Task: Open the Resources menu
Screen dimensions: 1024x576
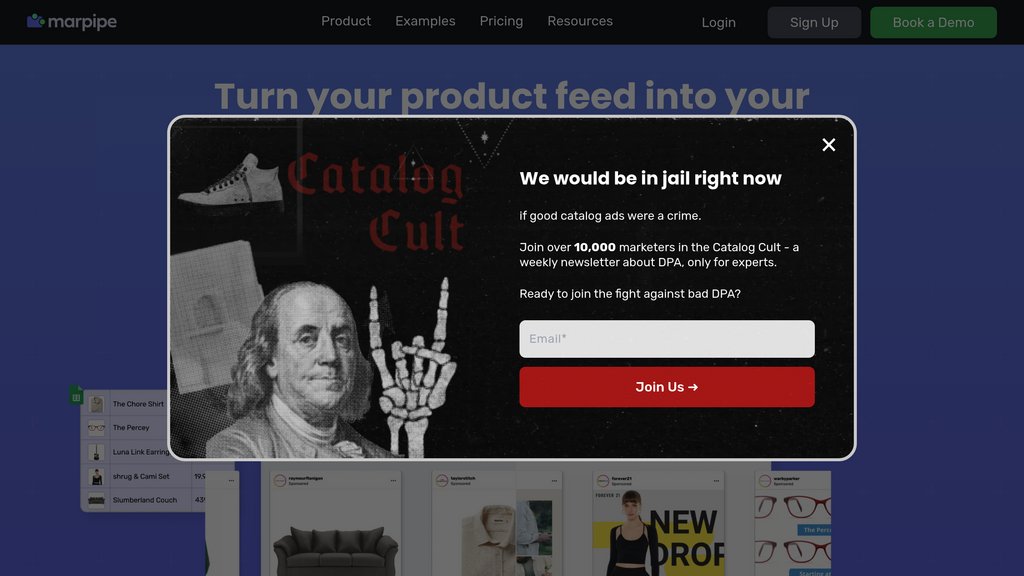Action: pyautogui.click(x=580, y=22)
